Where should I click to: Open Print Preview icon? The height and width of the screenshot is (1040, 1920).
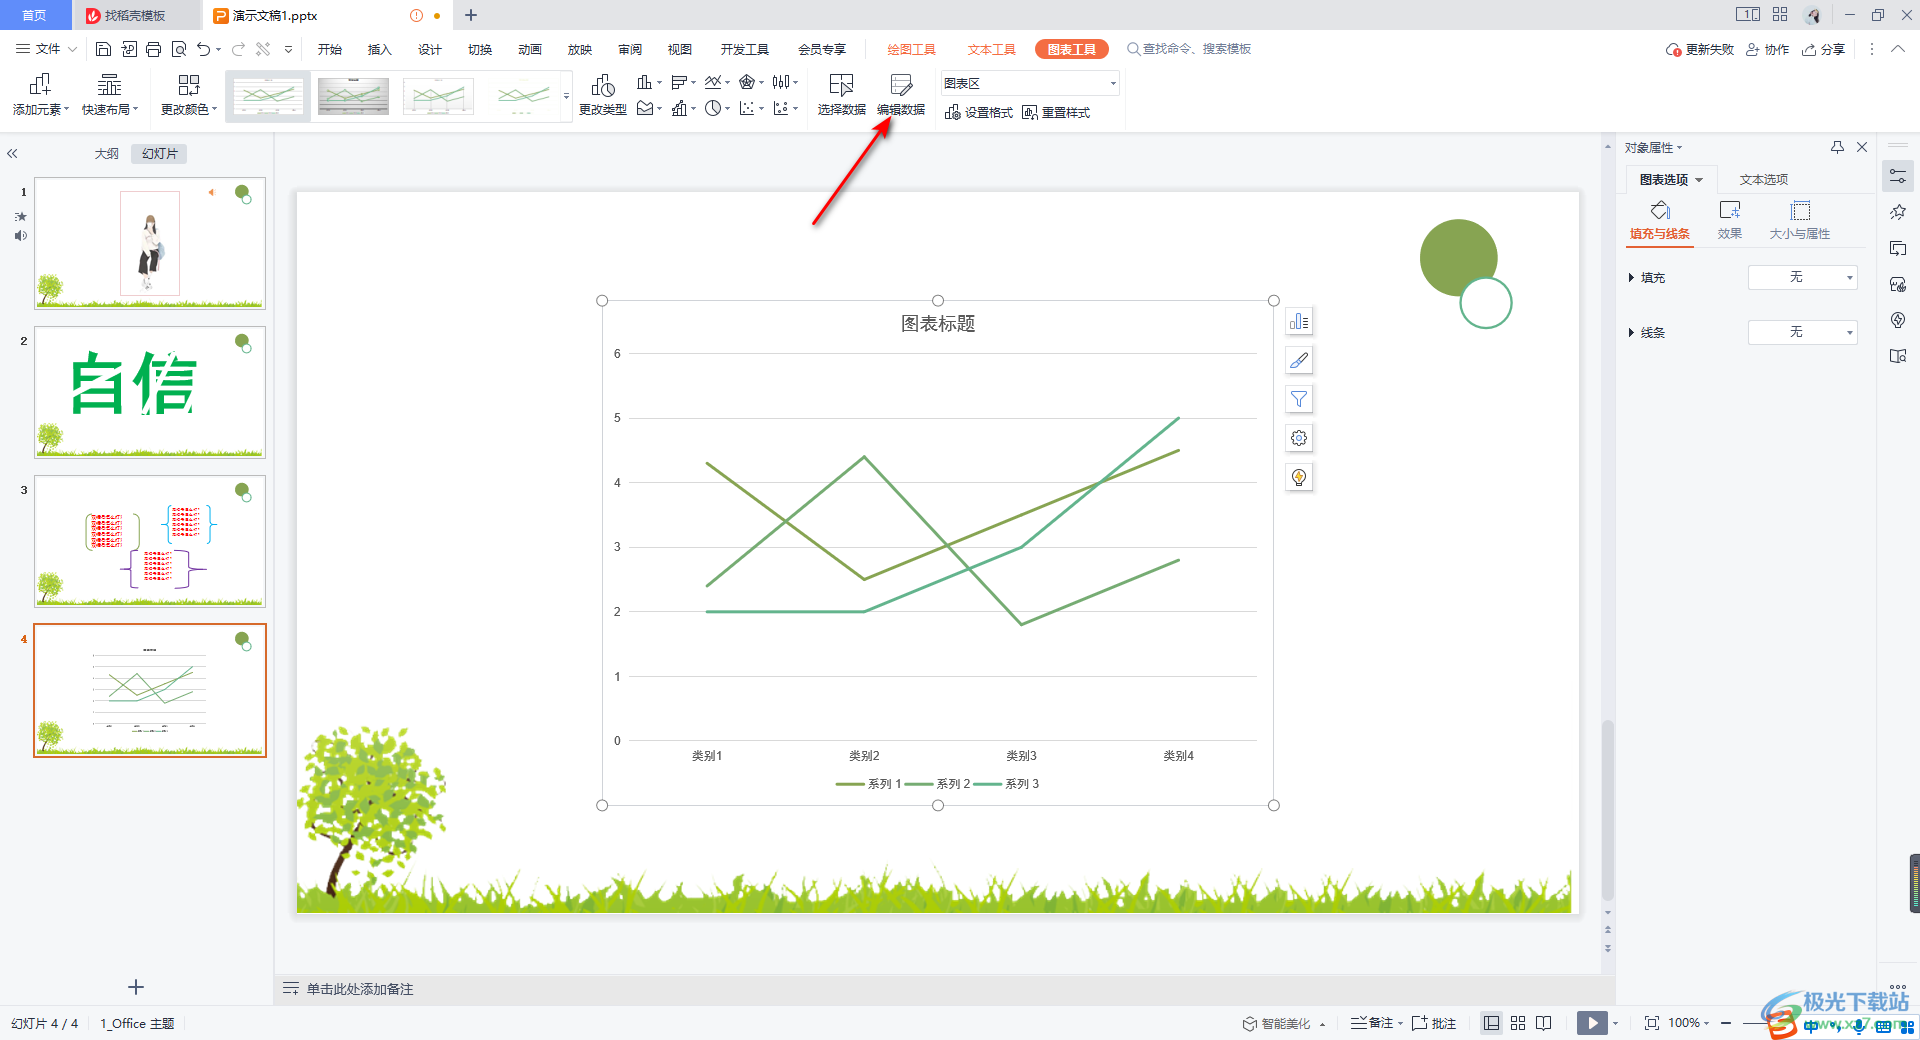point(179,49)
